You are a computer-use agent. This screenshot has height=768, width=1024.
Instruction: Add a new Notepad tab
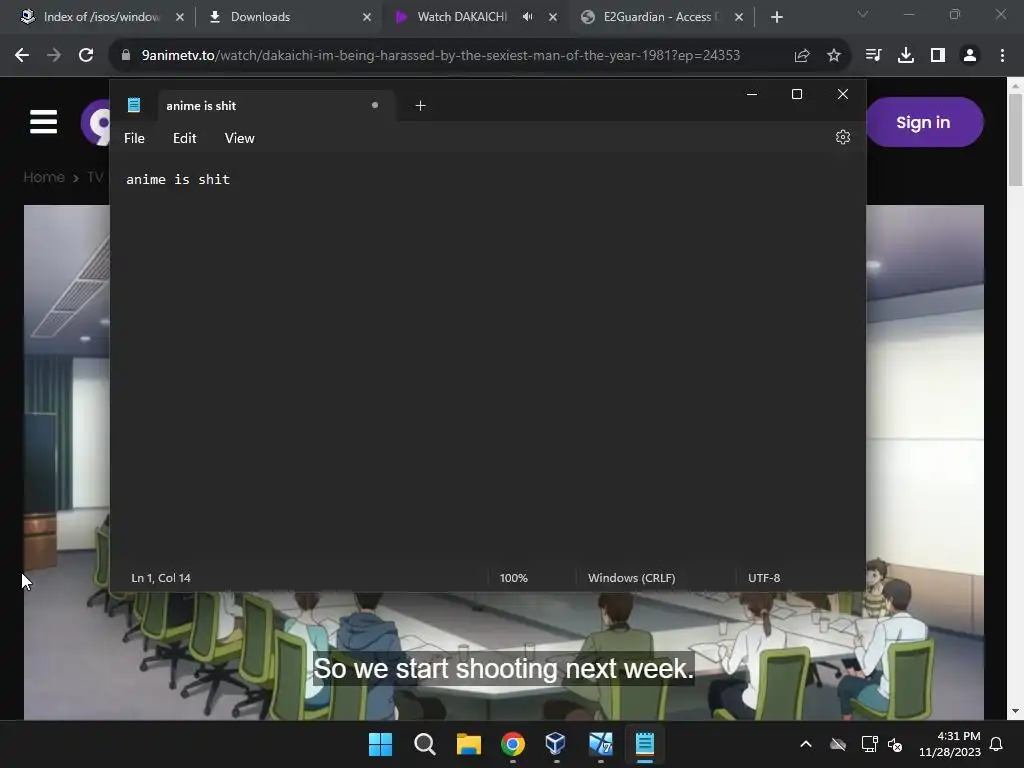[x=421, y=106]
